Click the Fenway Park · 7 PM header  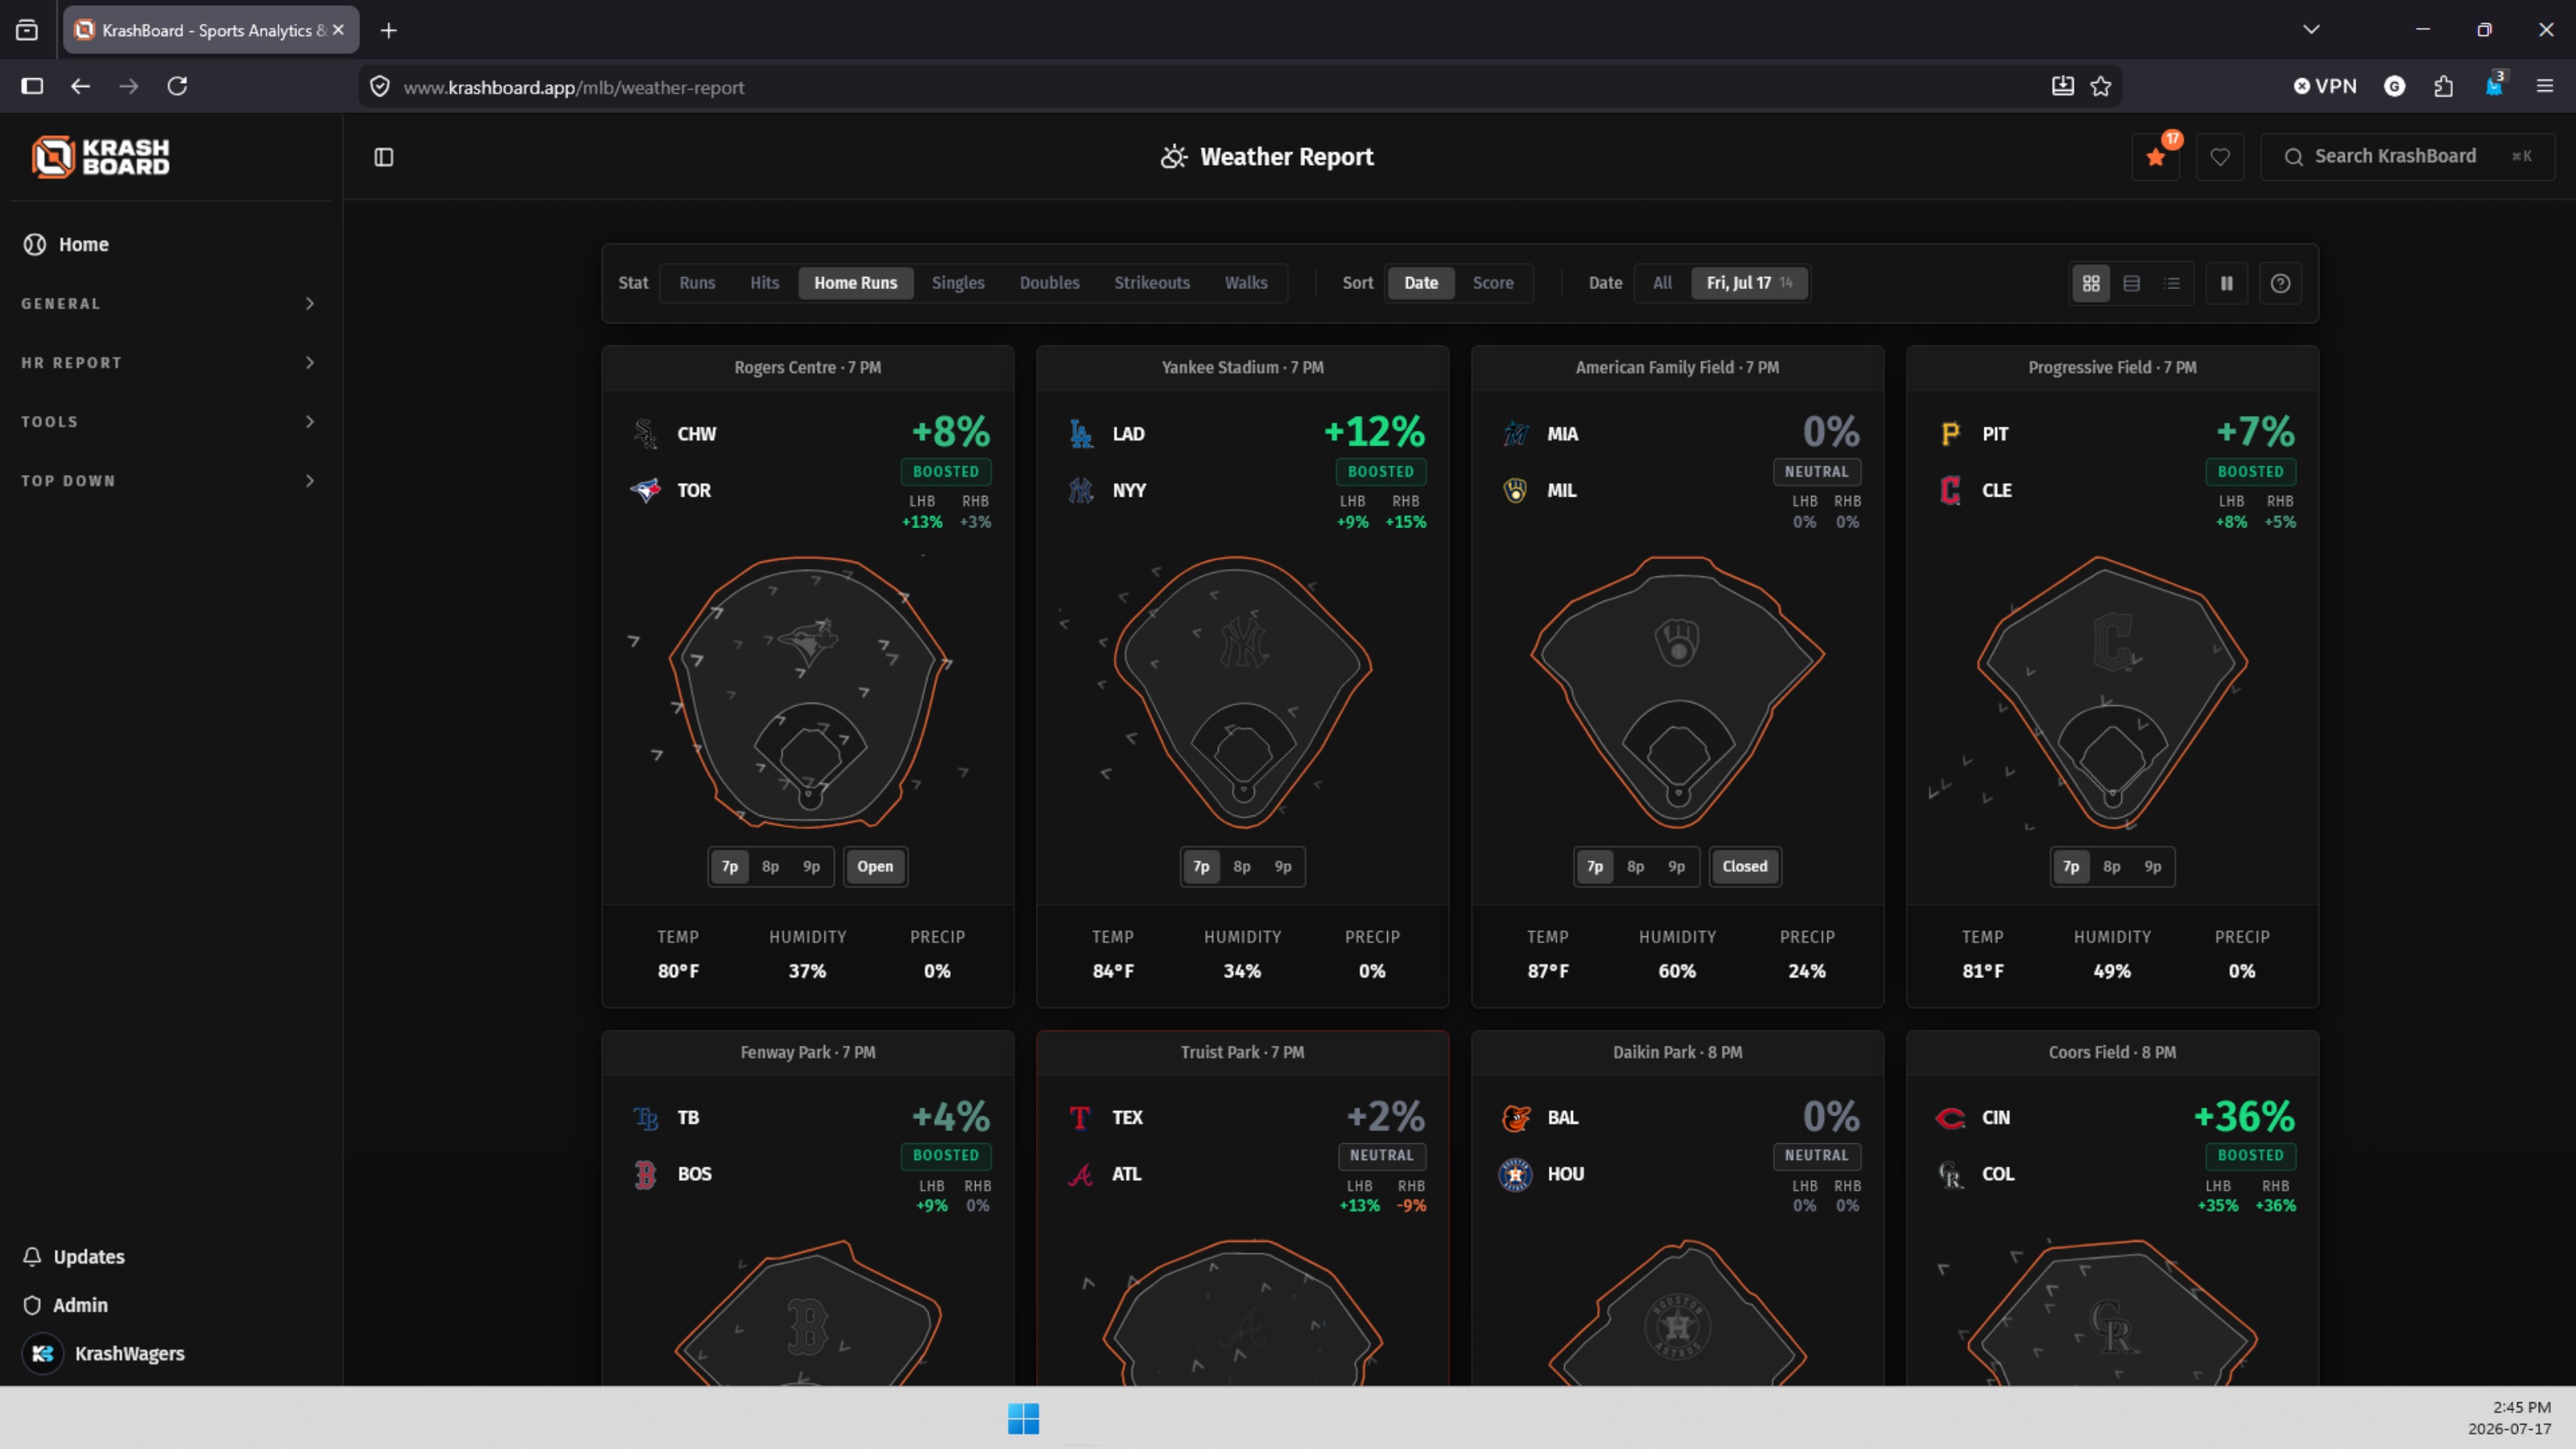808,1053
